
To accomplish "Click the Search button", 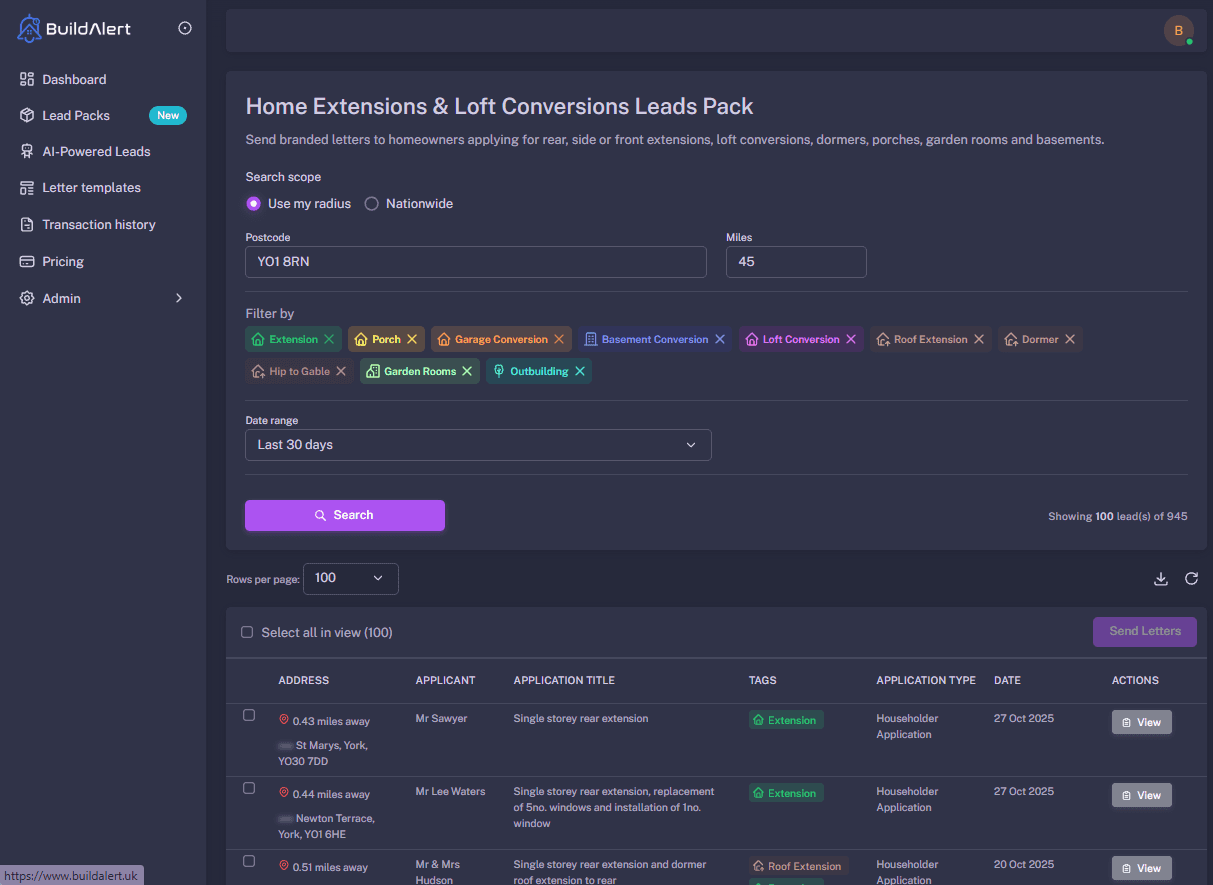I will (344, 514).
